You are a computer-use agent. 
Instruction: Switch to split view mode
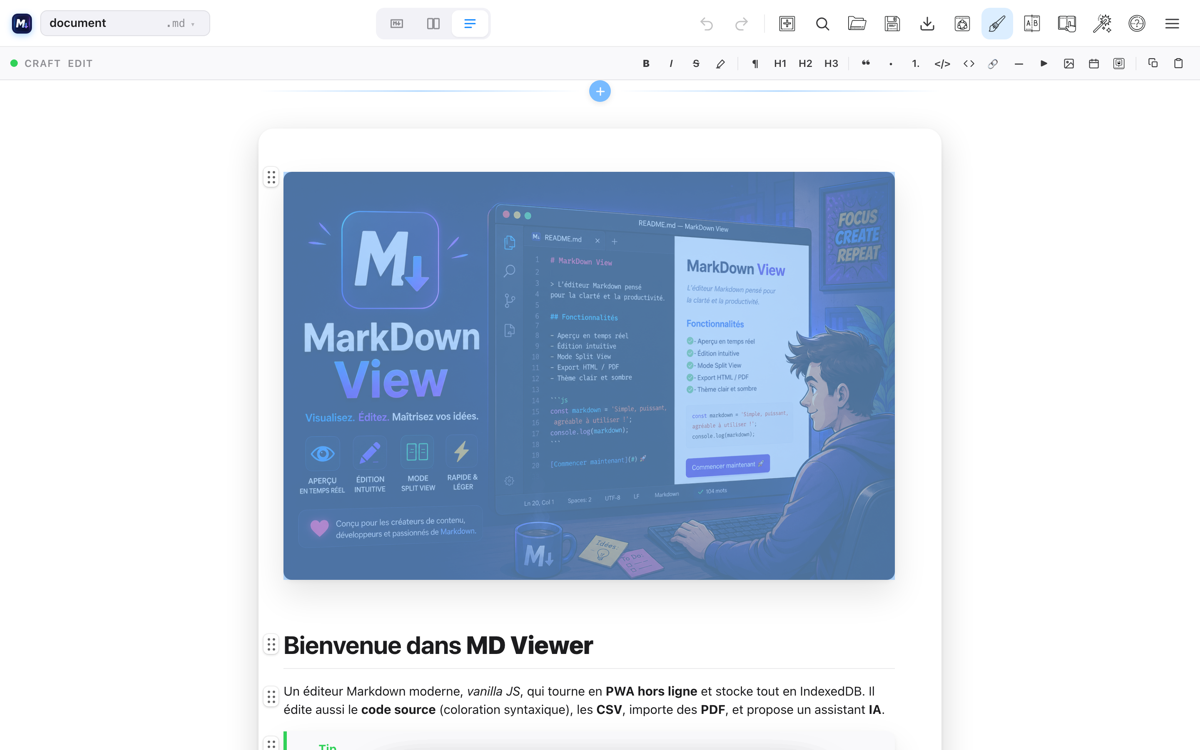click(433, 23)
